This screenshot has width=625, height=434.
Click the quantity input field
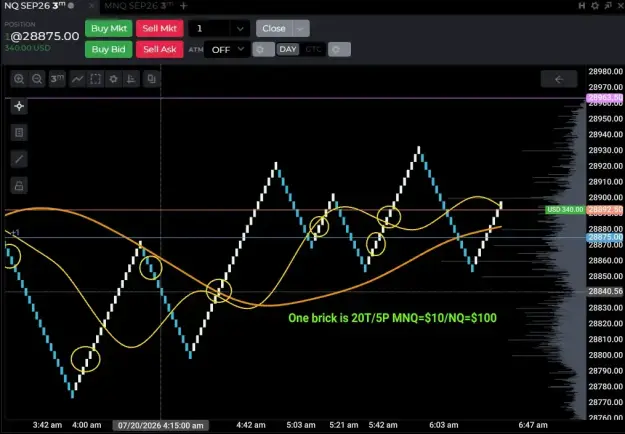[210, 29]
